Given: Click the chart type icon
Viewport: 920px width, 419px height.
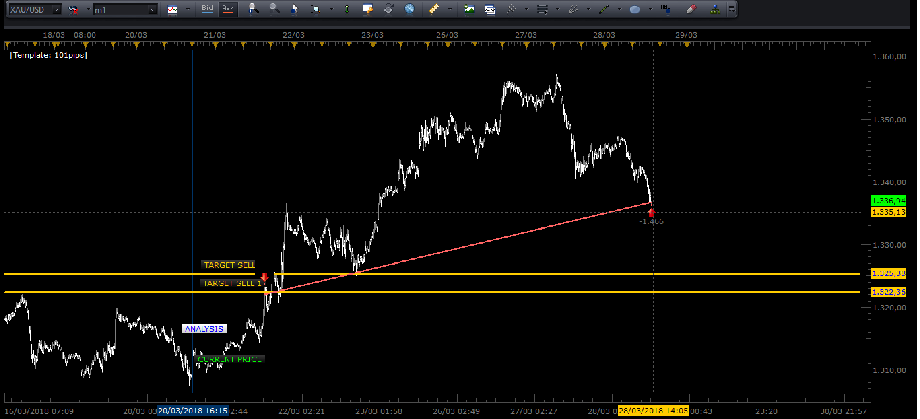Looking at the screenshot, I should point(172,9).
